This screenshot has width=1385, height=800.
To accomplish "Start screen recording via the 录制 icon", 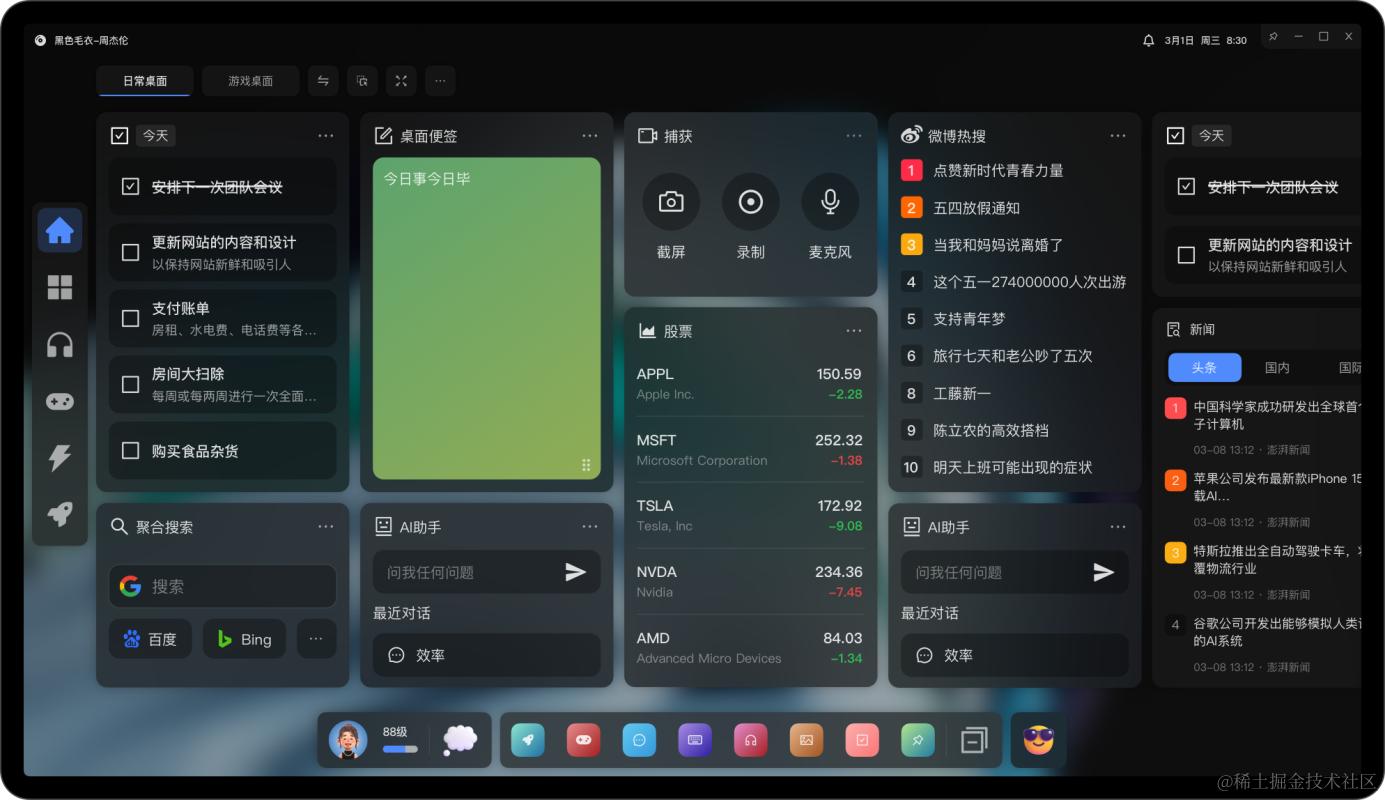I will 750,201.
